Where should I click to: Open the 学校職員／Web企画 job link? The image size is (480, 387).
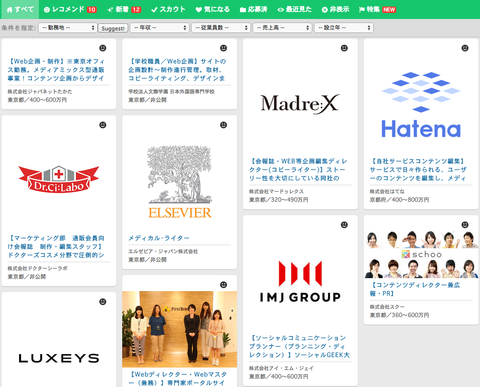point(177,70)
